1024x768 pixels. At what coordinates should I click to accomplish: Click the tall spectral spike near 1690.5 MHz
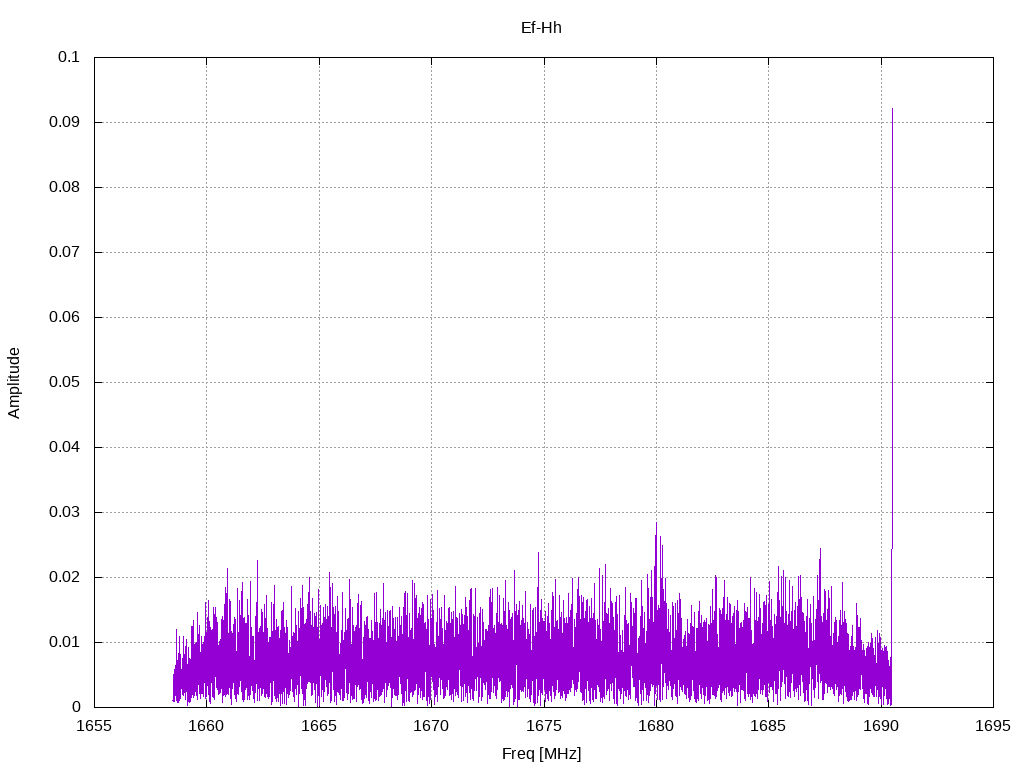[x=892, y=327]
